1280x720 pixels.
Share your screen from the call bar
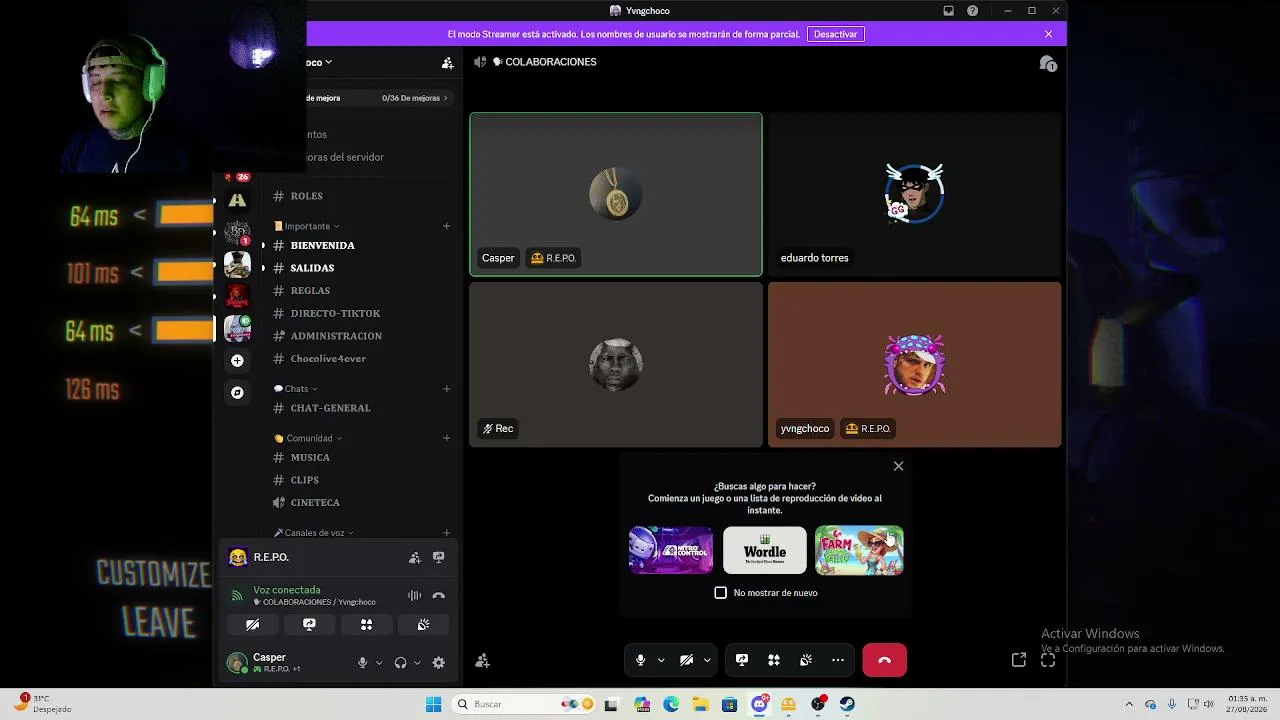point(742,660)
